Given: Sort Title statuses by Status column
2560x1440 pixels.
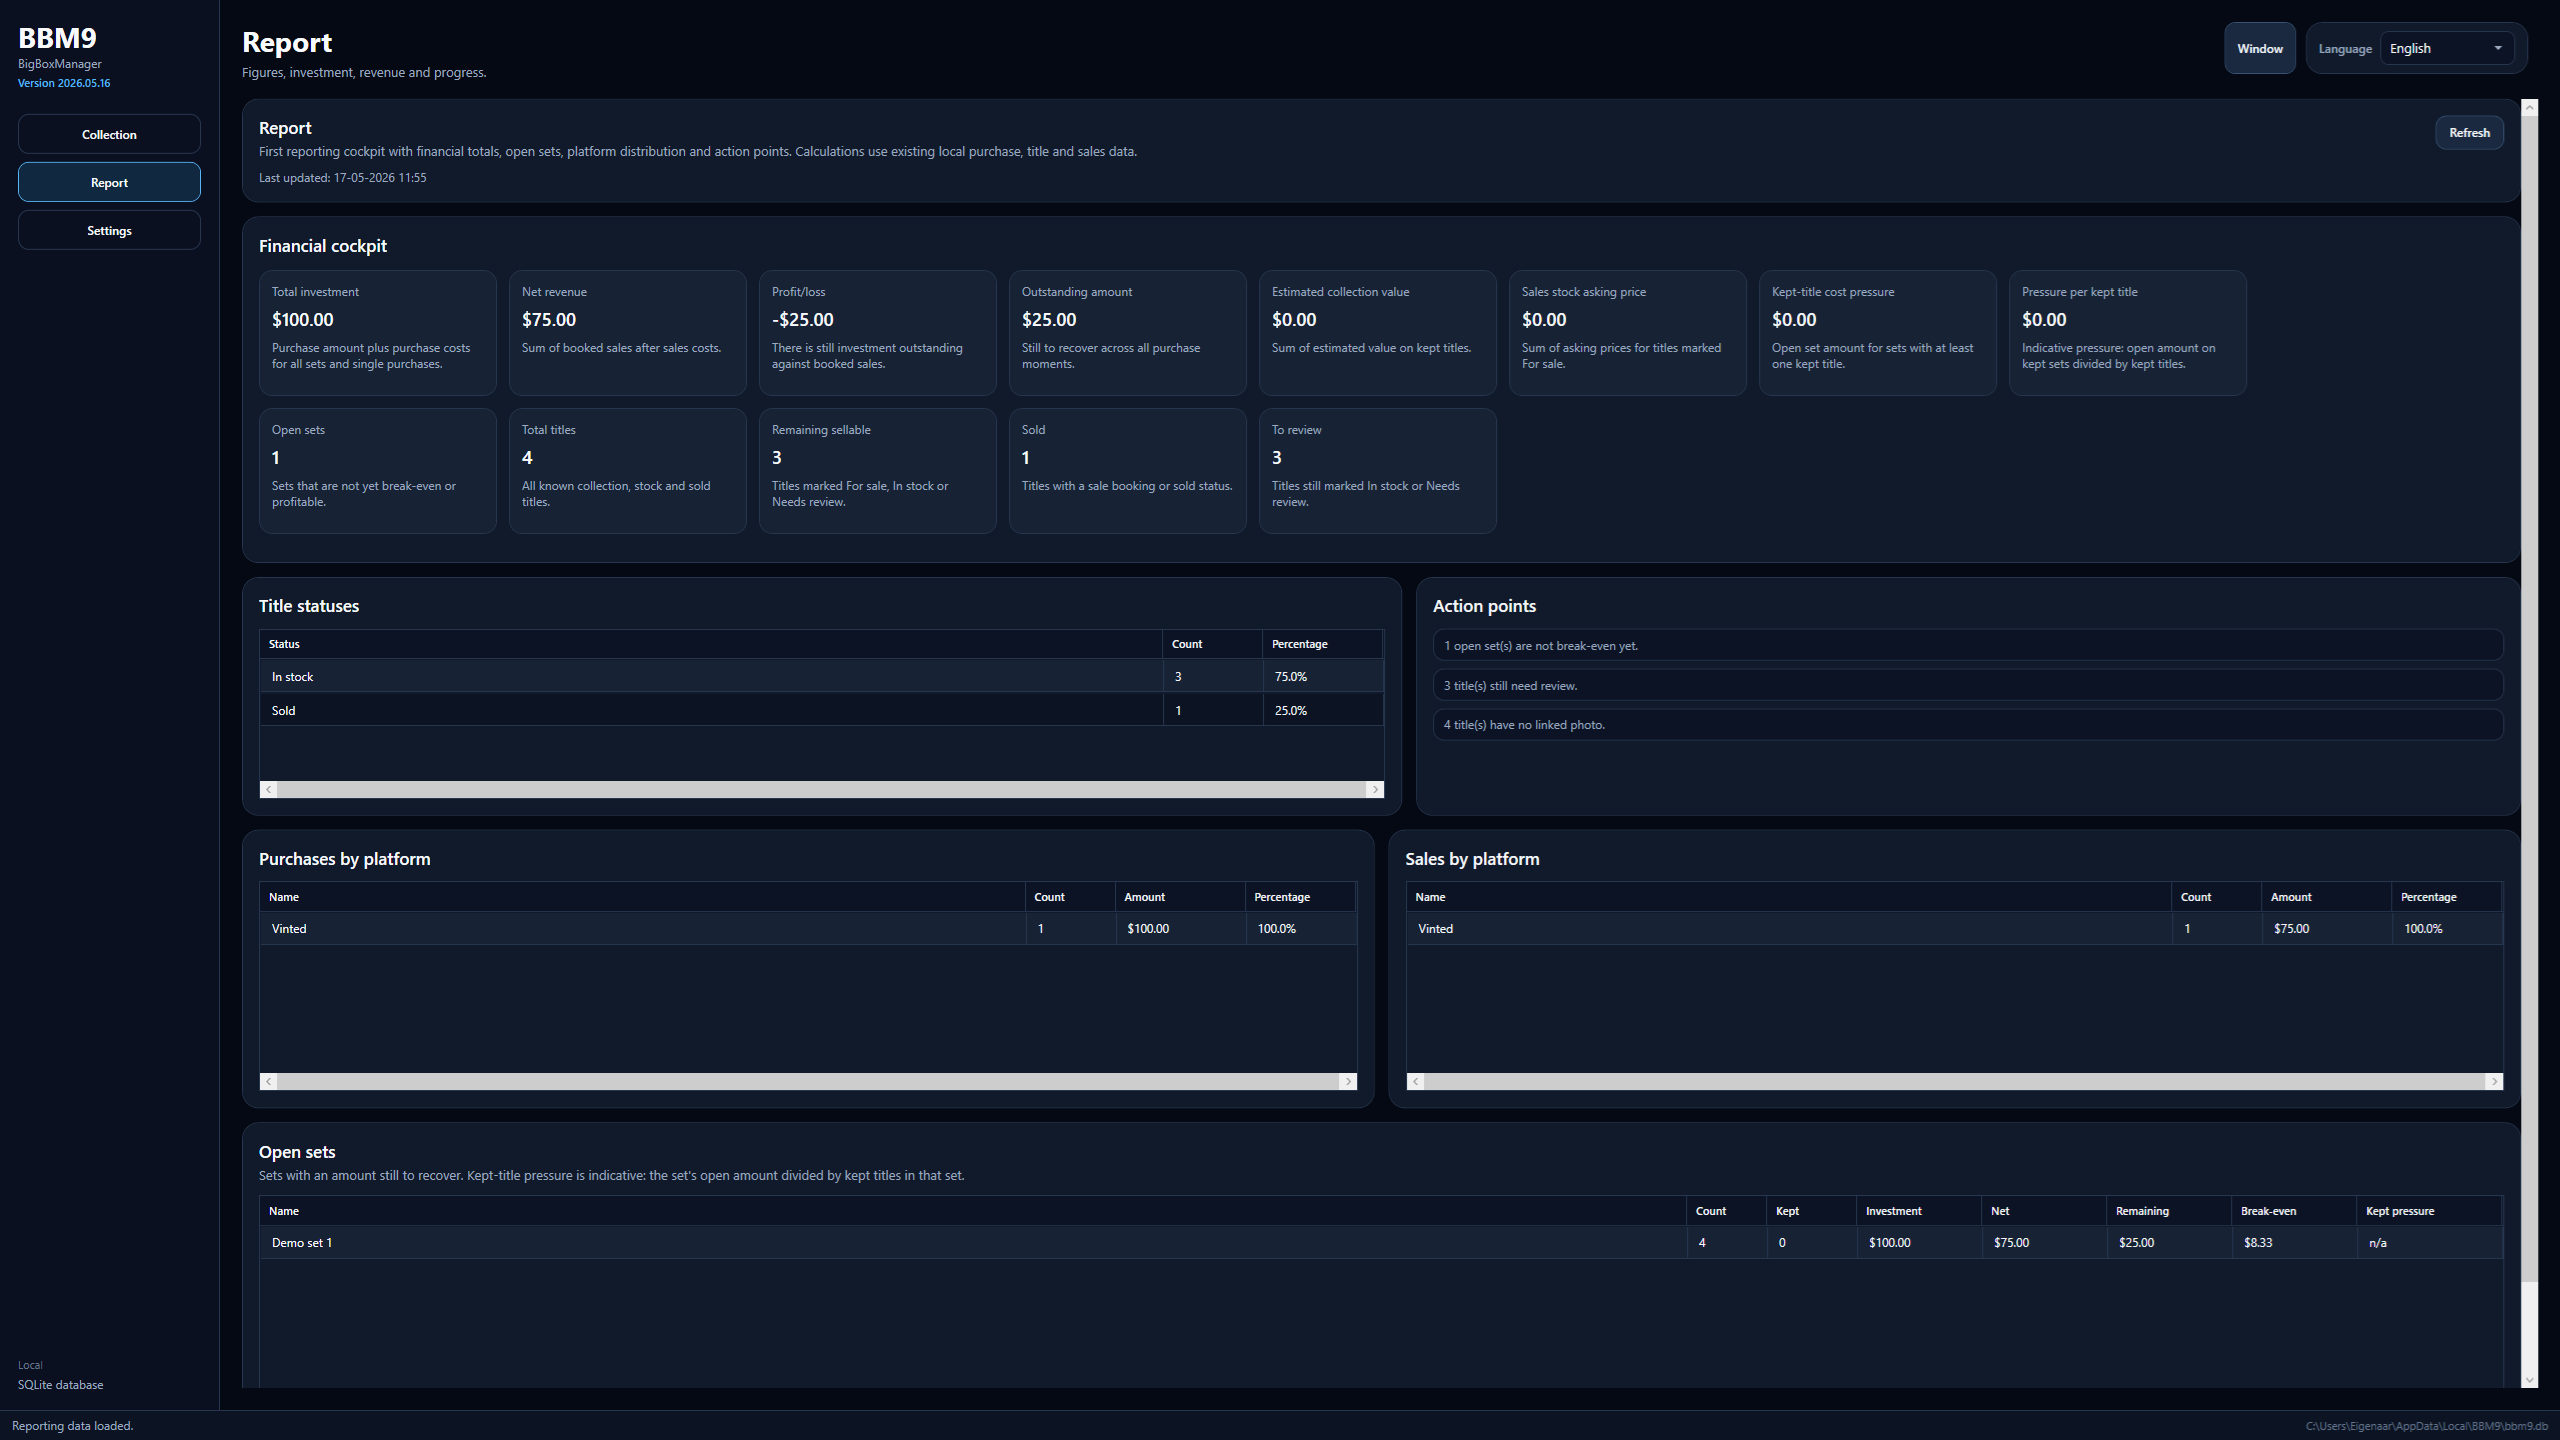Looking at the screenshot, I should point(710,644).
